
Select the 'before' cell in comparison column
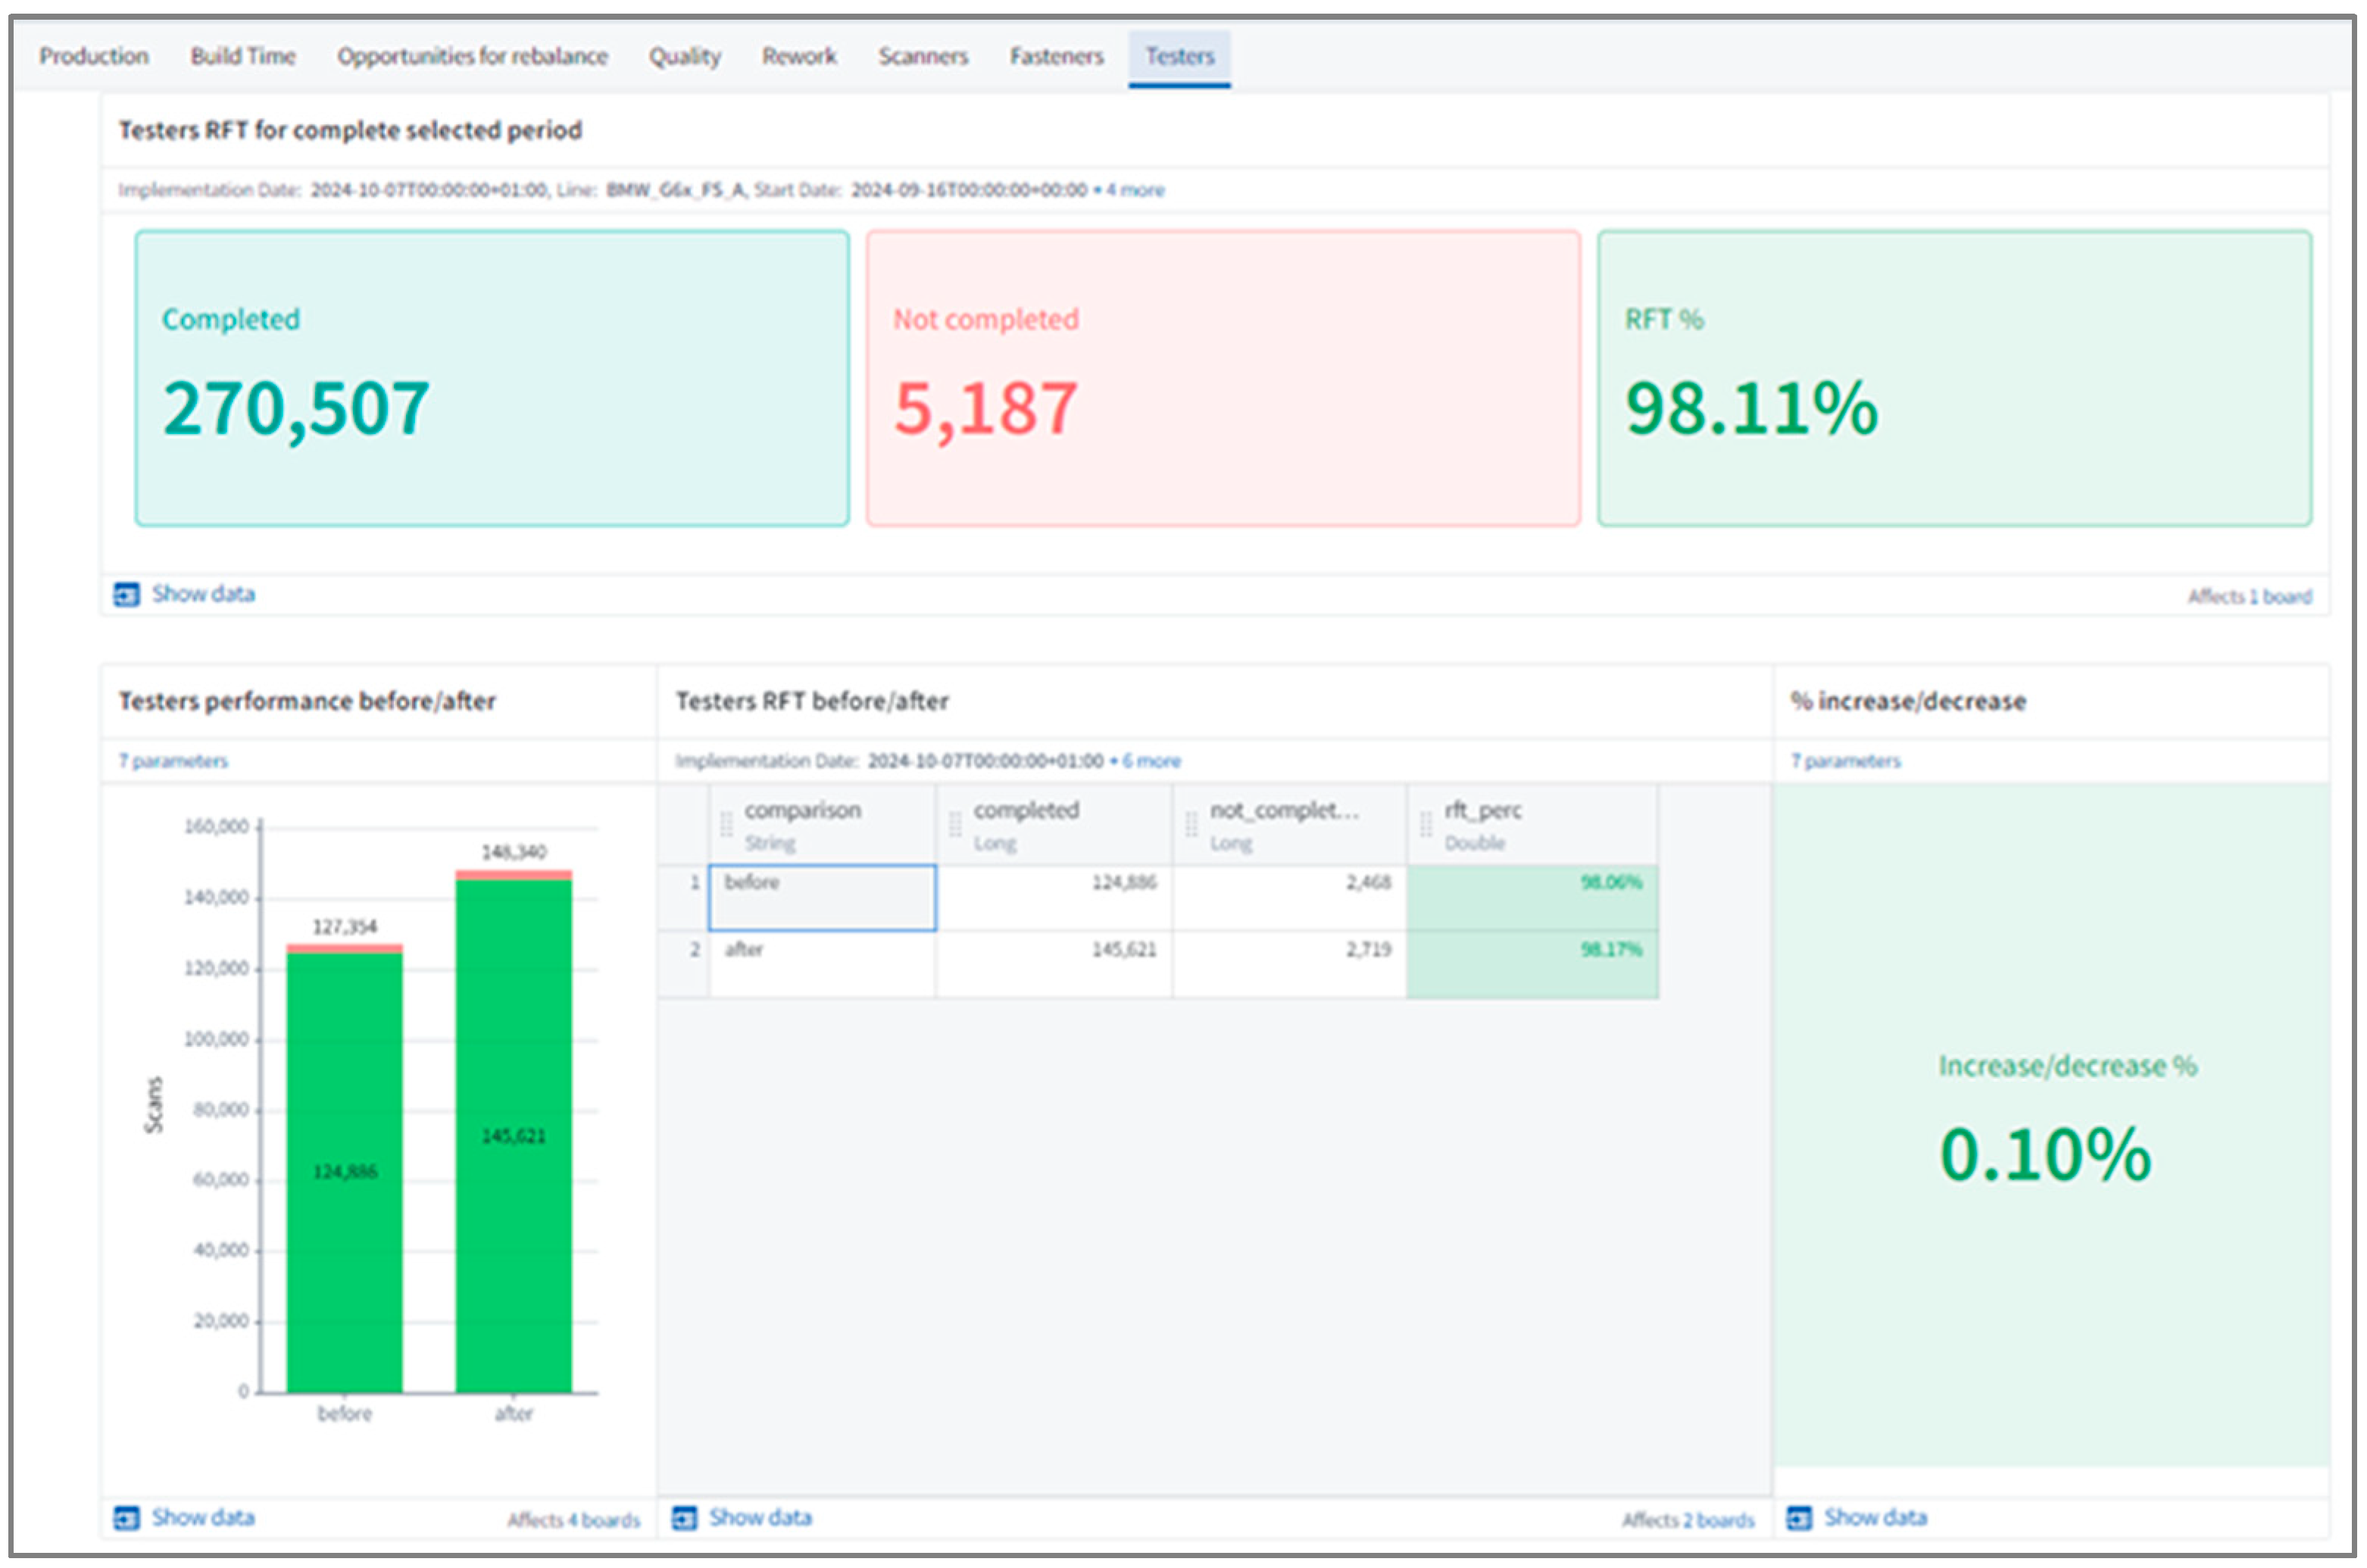(822, 898)
